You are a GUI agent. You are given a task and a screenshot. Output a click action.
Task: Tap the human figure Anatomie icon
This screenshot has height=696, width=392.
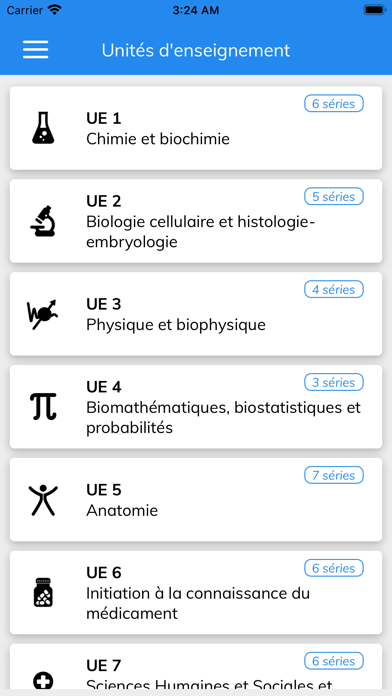pos(43,500)
